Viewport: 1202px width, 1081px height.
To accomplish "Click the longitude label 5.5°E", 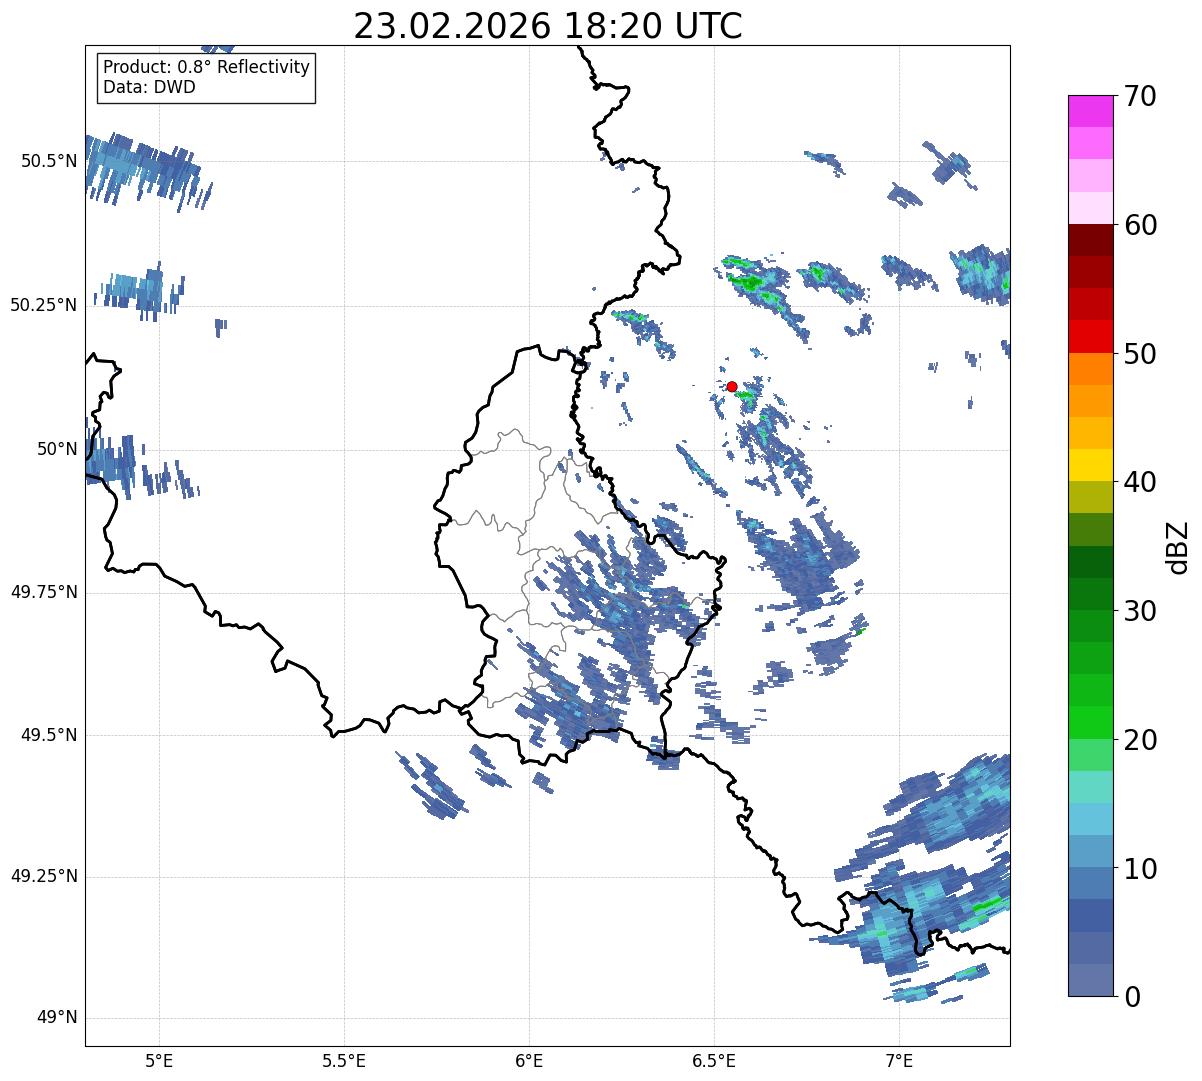I will coord(344,1061).
